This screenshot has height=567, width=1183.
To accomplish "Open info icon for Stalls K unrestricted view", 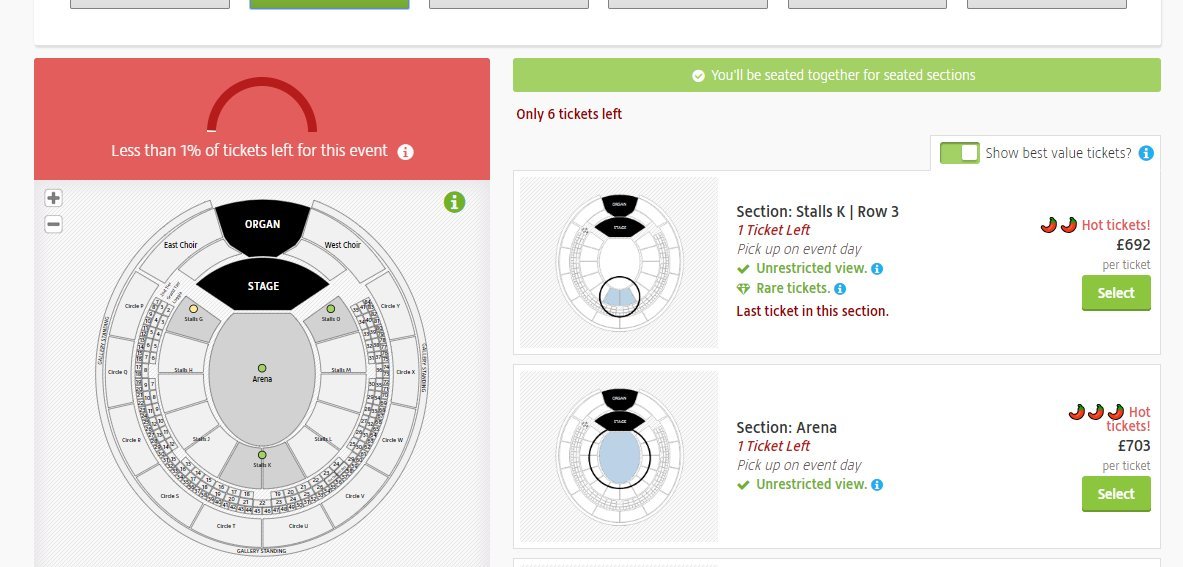I will coord(877,268).
